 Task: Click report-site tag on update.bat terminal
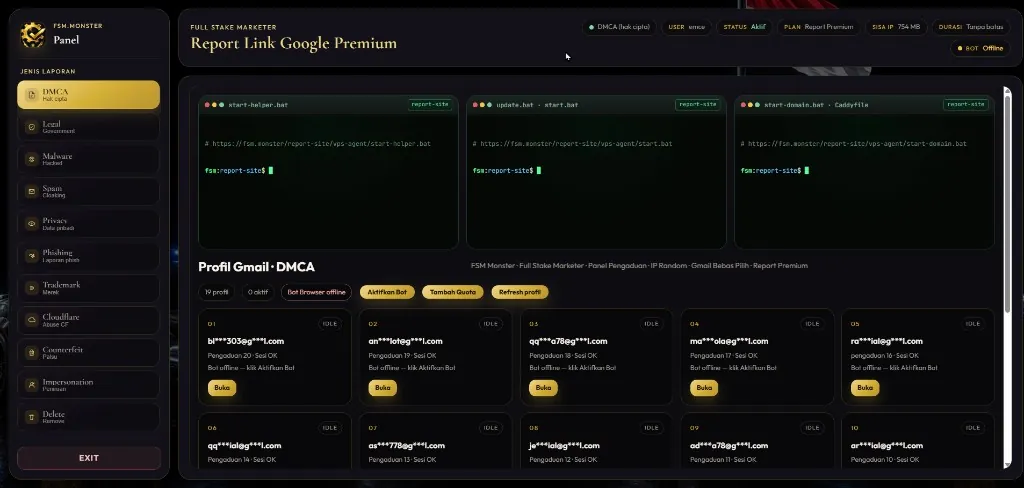point(697,105)
